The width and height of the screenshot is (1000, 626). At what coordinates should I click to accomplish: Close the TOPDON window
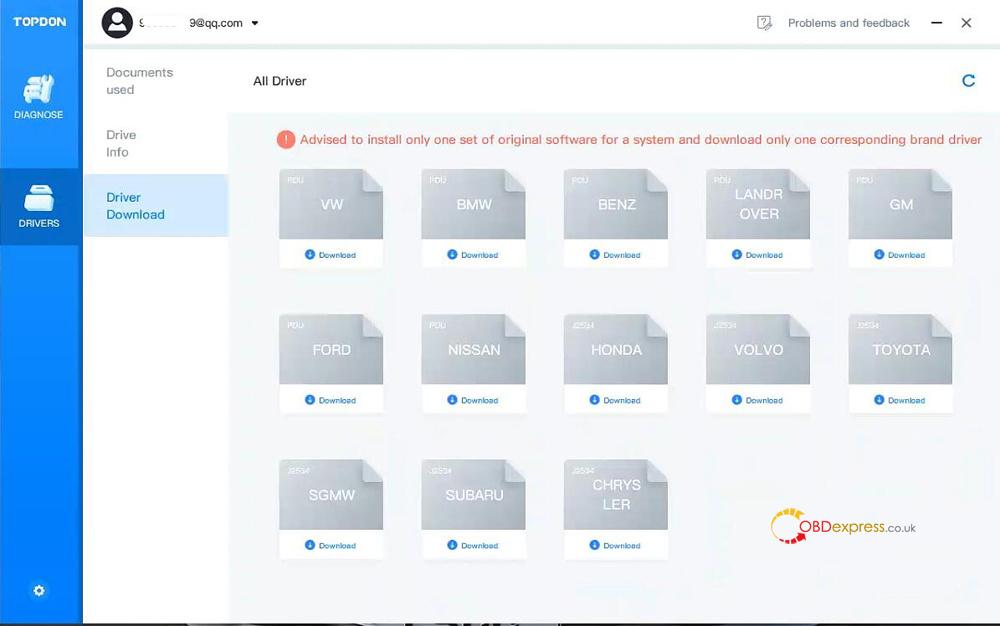tap(966, 23)
